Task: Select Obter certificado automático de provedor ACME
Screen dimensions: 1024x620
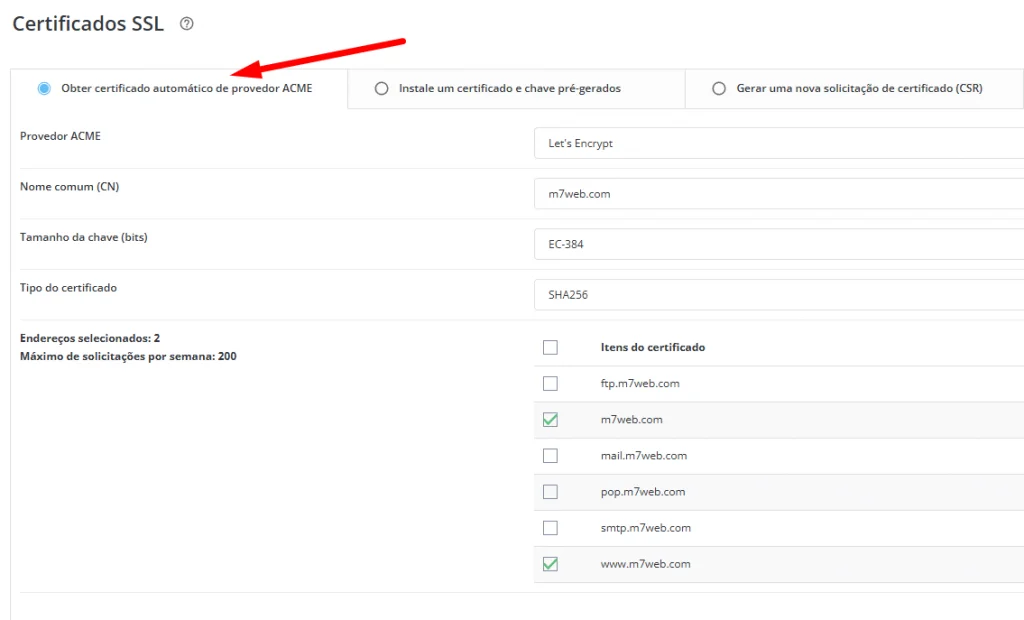Action: pos(44,88)
